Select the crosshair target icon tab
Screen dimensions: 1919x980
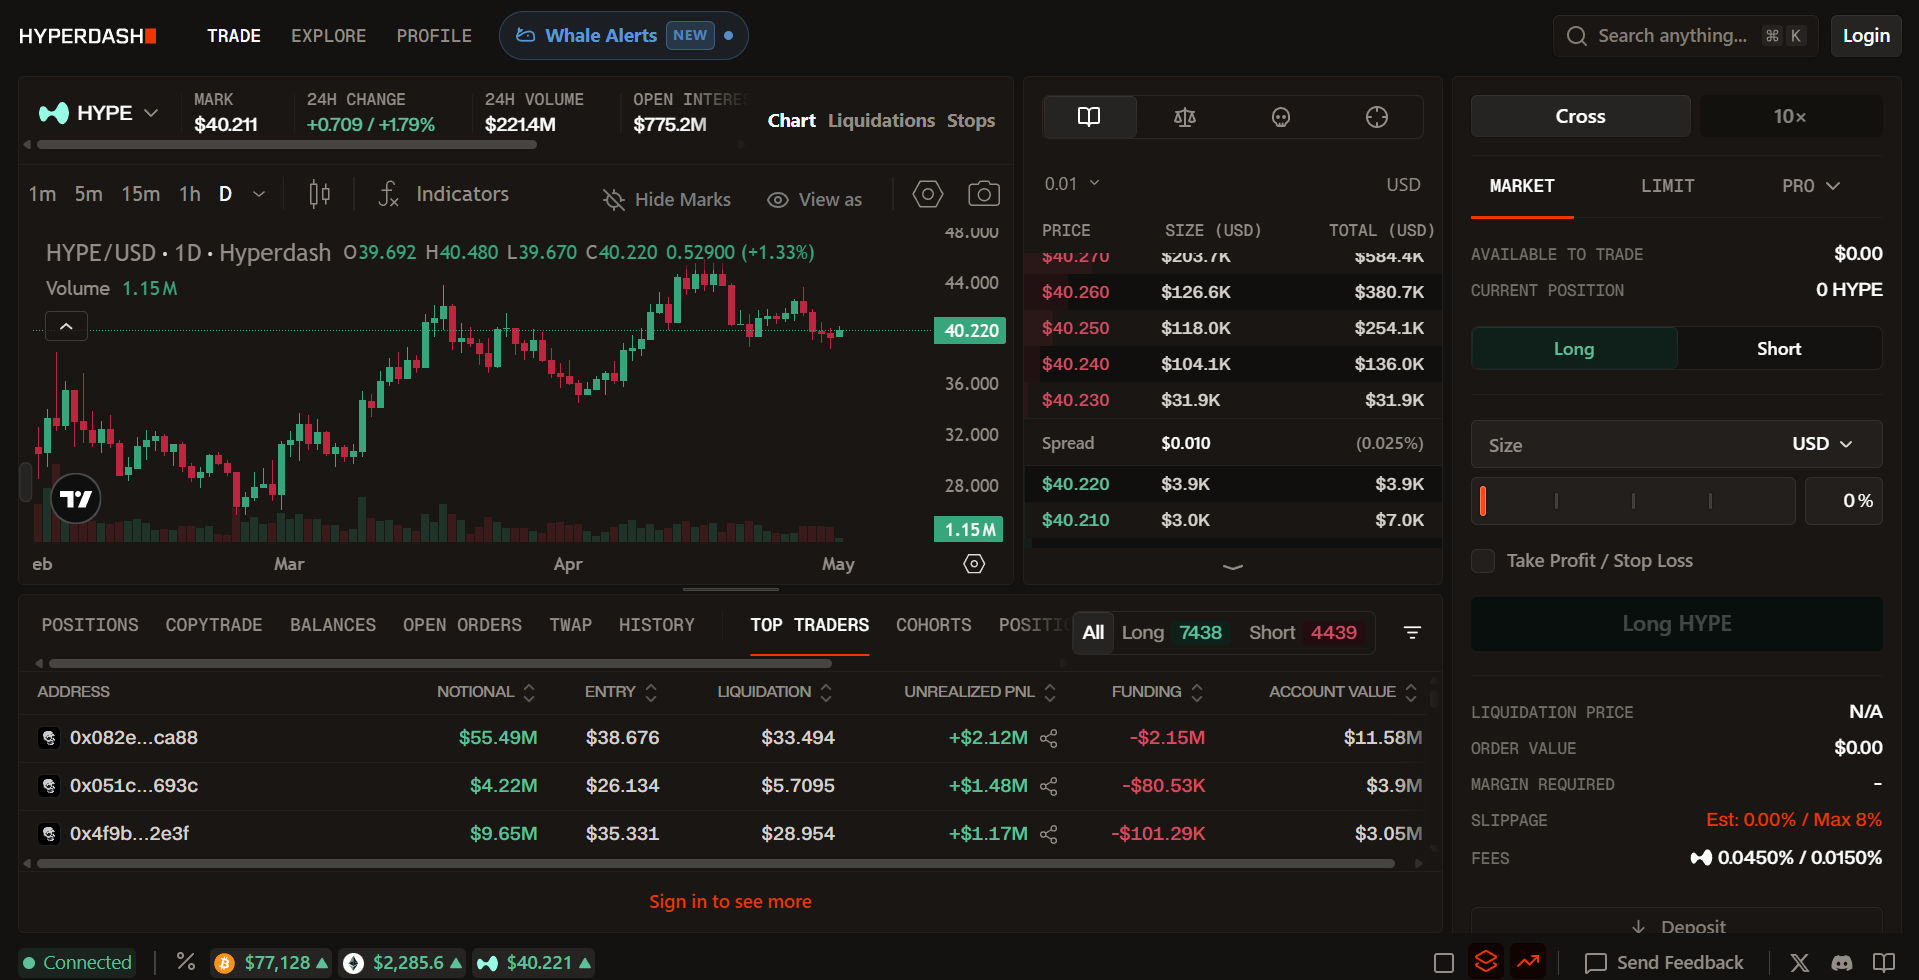click(x=1377, y=117)
